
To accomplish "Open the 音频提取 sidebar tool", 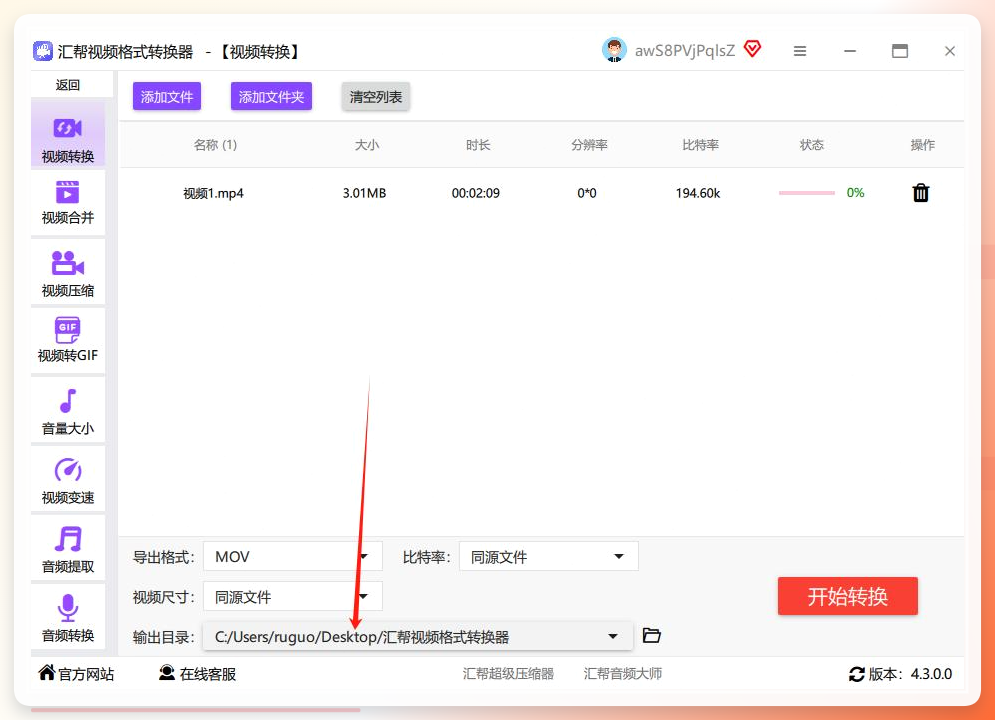I will 68,549.
